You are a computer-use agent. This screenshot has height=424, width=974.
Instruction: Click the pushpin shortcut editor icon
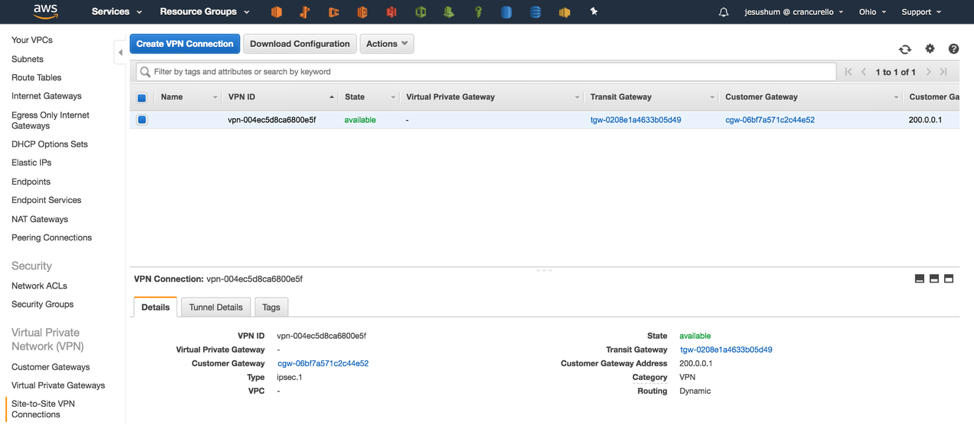tap(594, 11)
